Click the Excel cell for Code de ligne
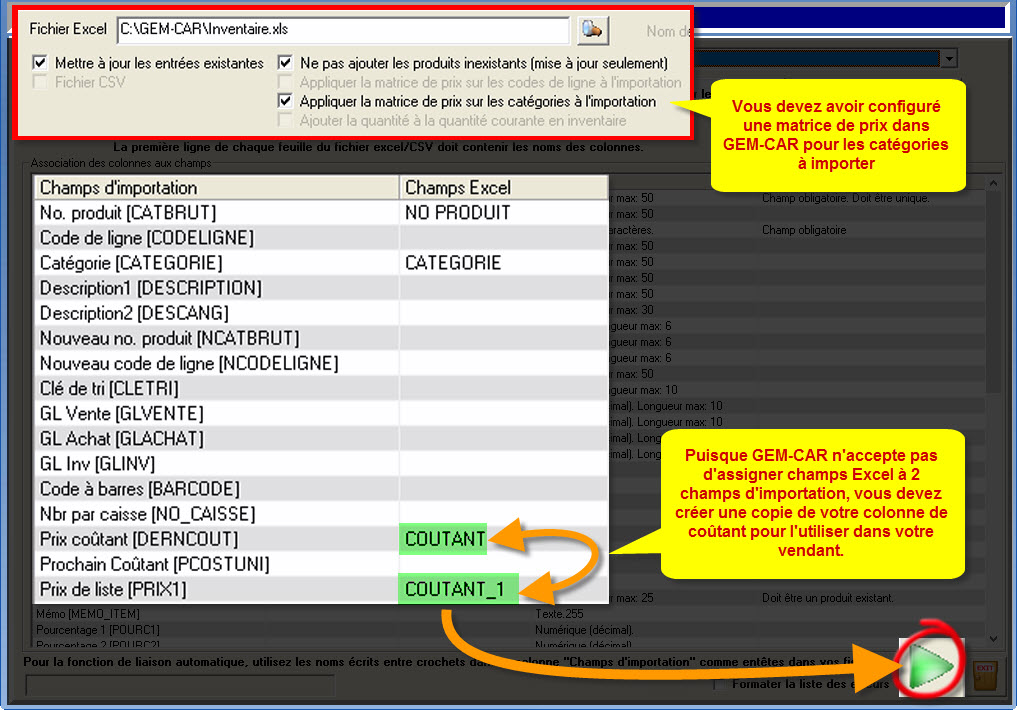This screenshot has height=710, width=1017. coord(504,238)
